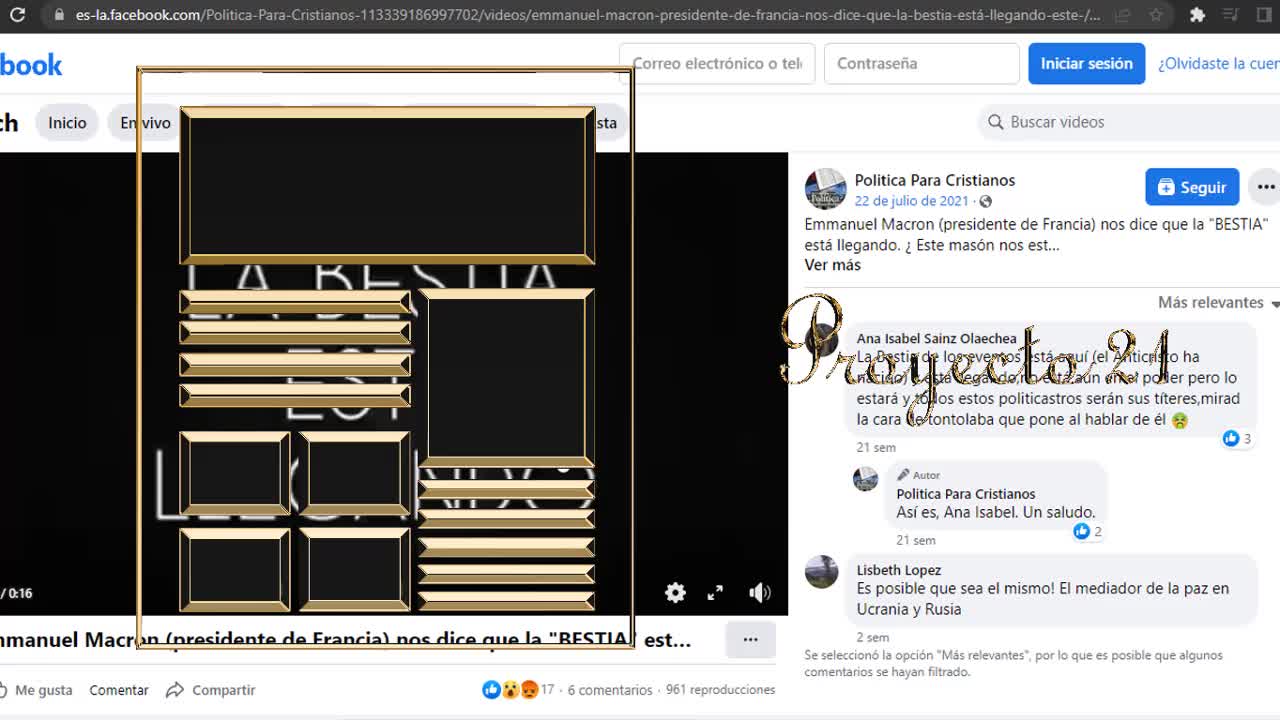The height and width of the screenshot is (720, 1280).
Task: Click the video title below the player
Action: coord(346,639)
